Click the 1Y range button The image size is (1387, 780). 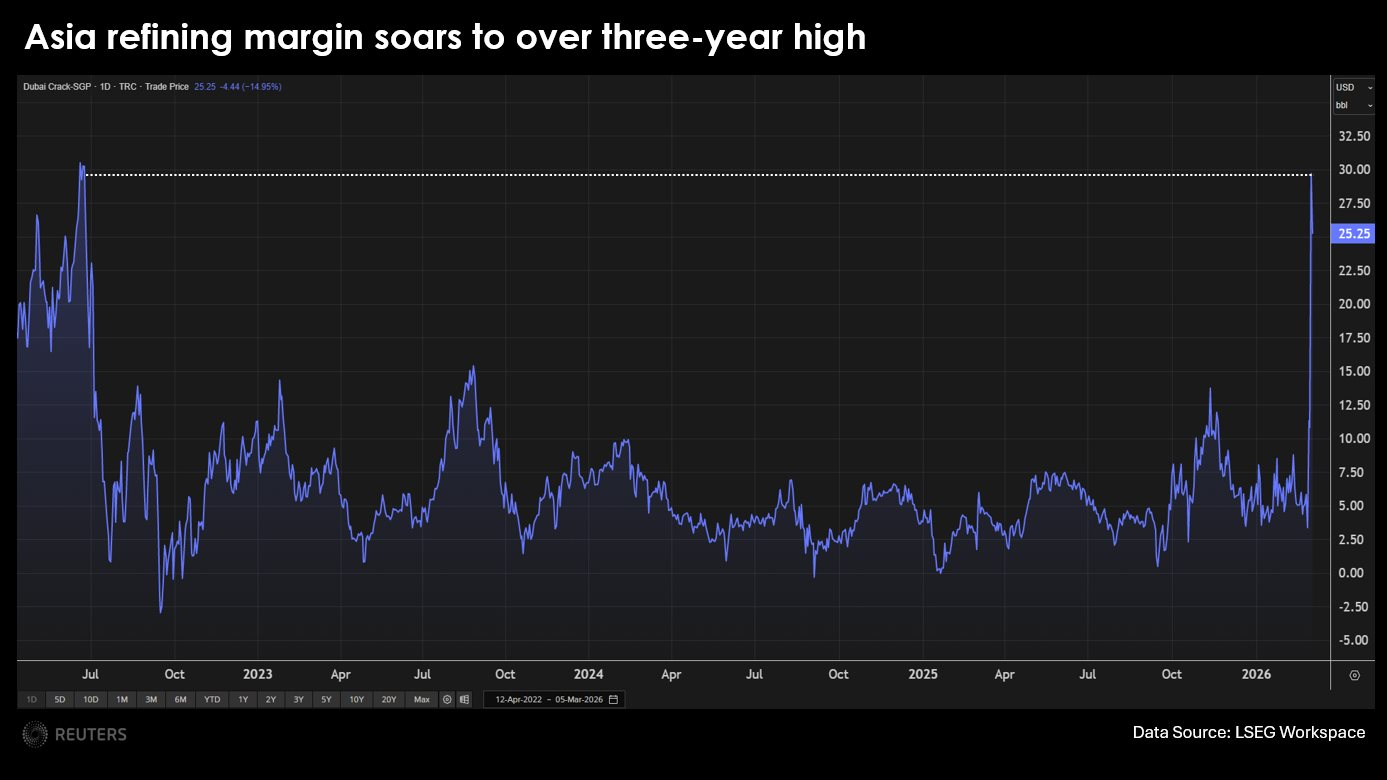coord(242,700)
